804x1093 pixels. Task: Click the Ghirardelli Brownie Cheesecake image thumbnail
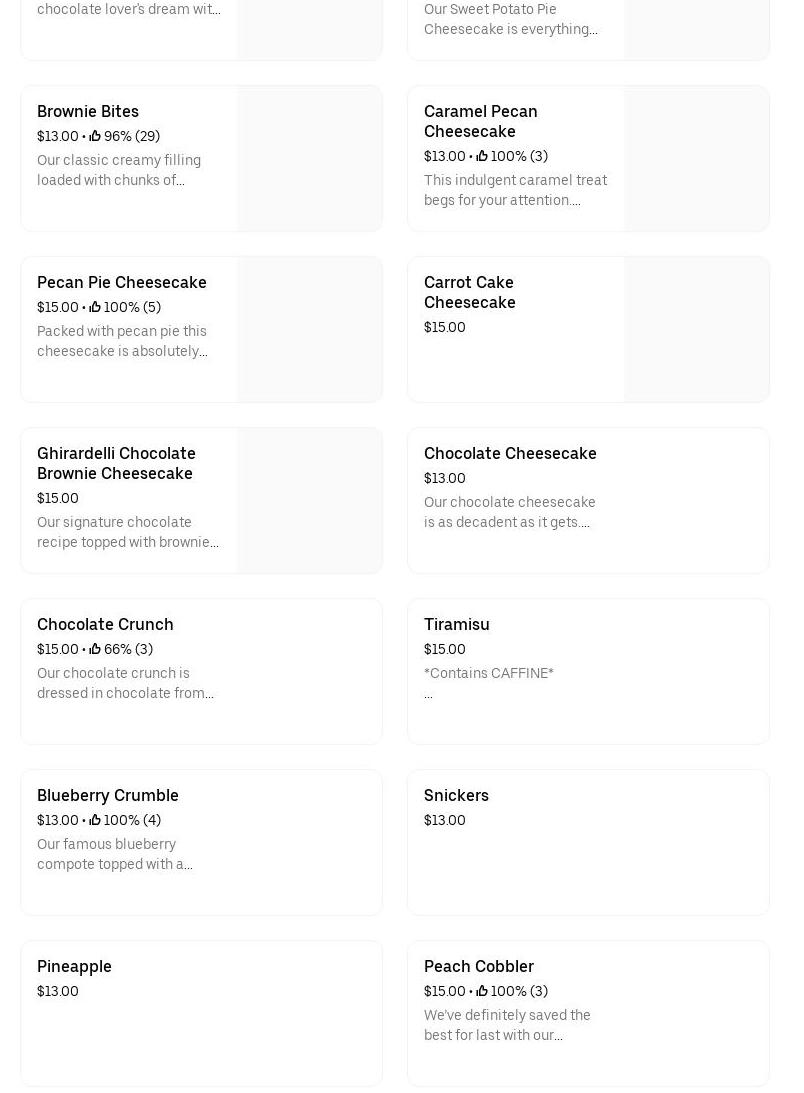310,500
